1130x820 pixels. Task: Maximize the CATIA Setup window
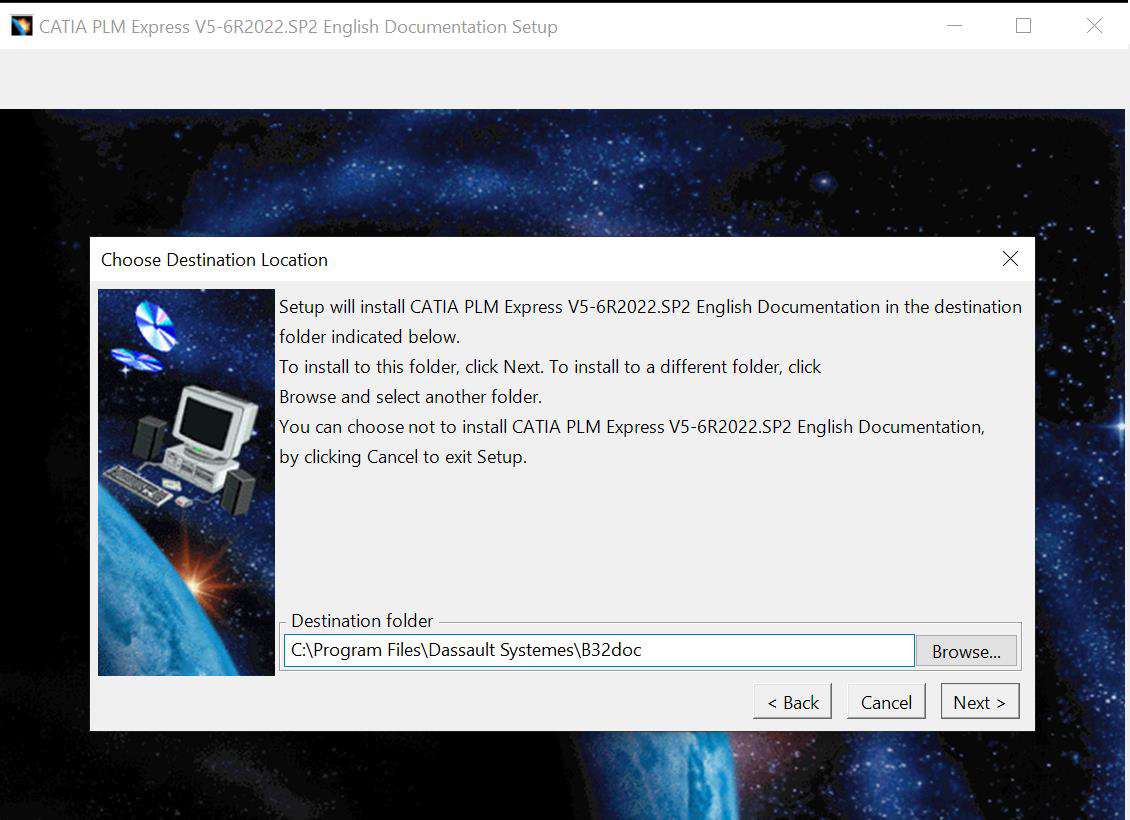[1023, 26]
